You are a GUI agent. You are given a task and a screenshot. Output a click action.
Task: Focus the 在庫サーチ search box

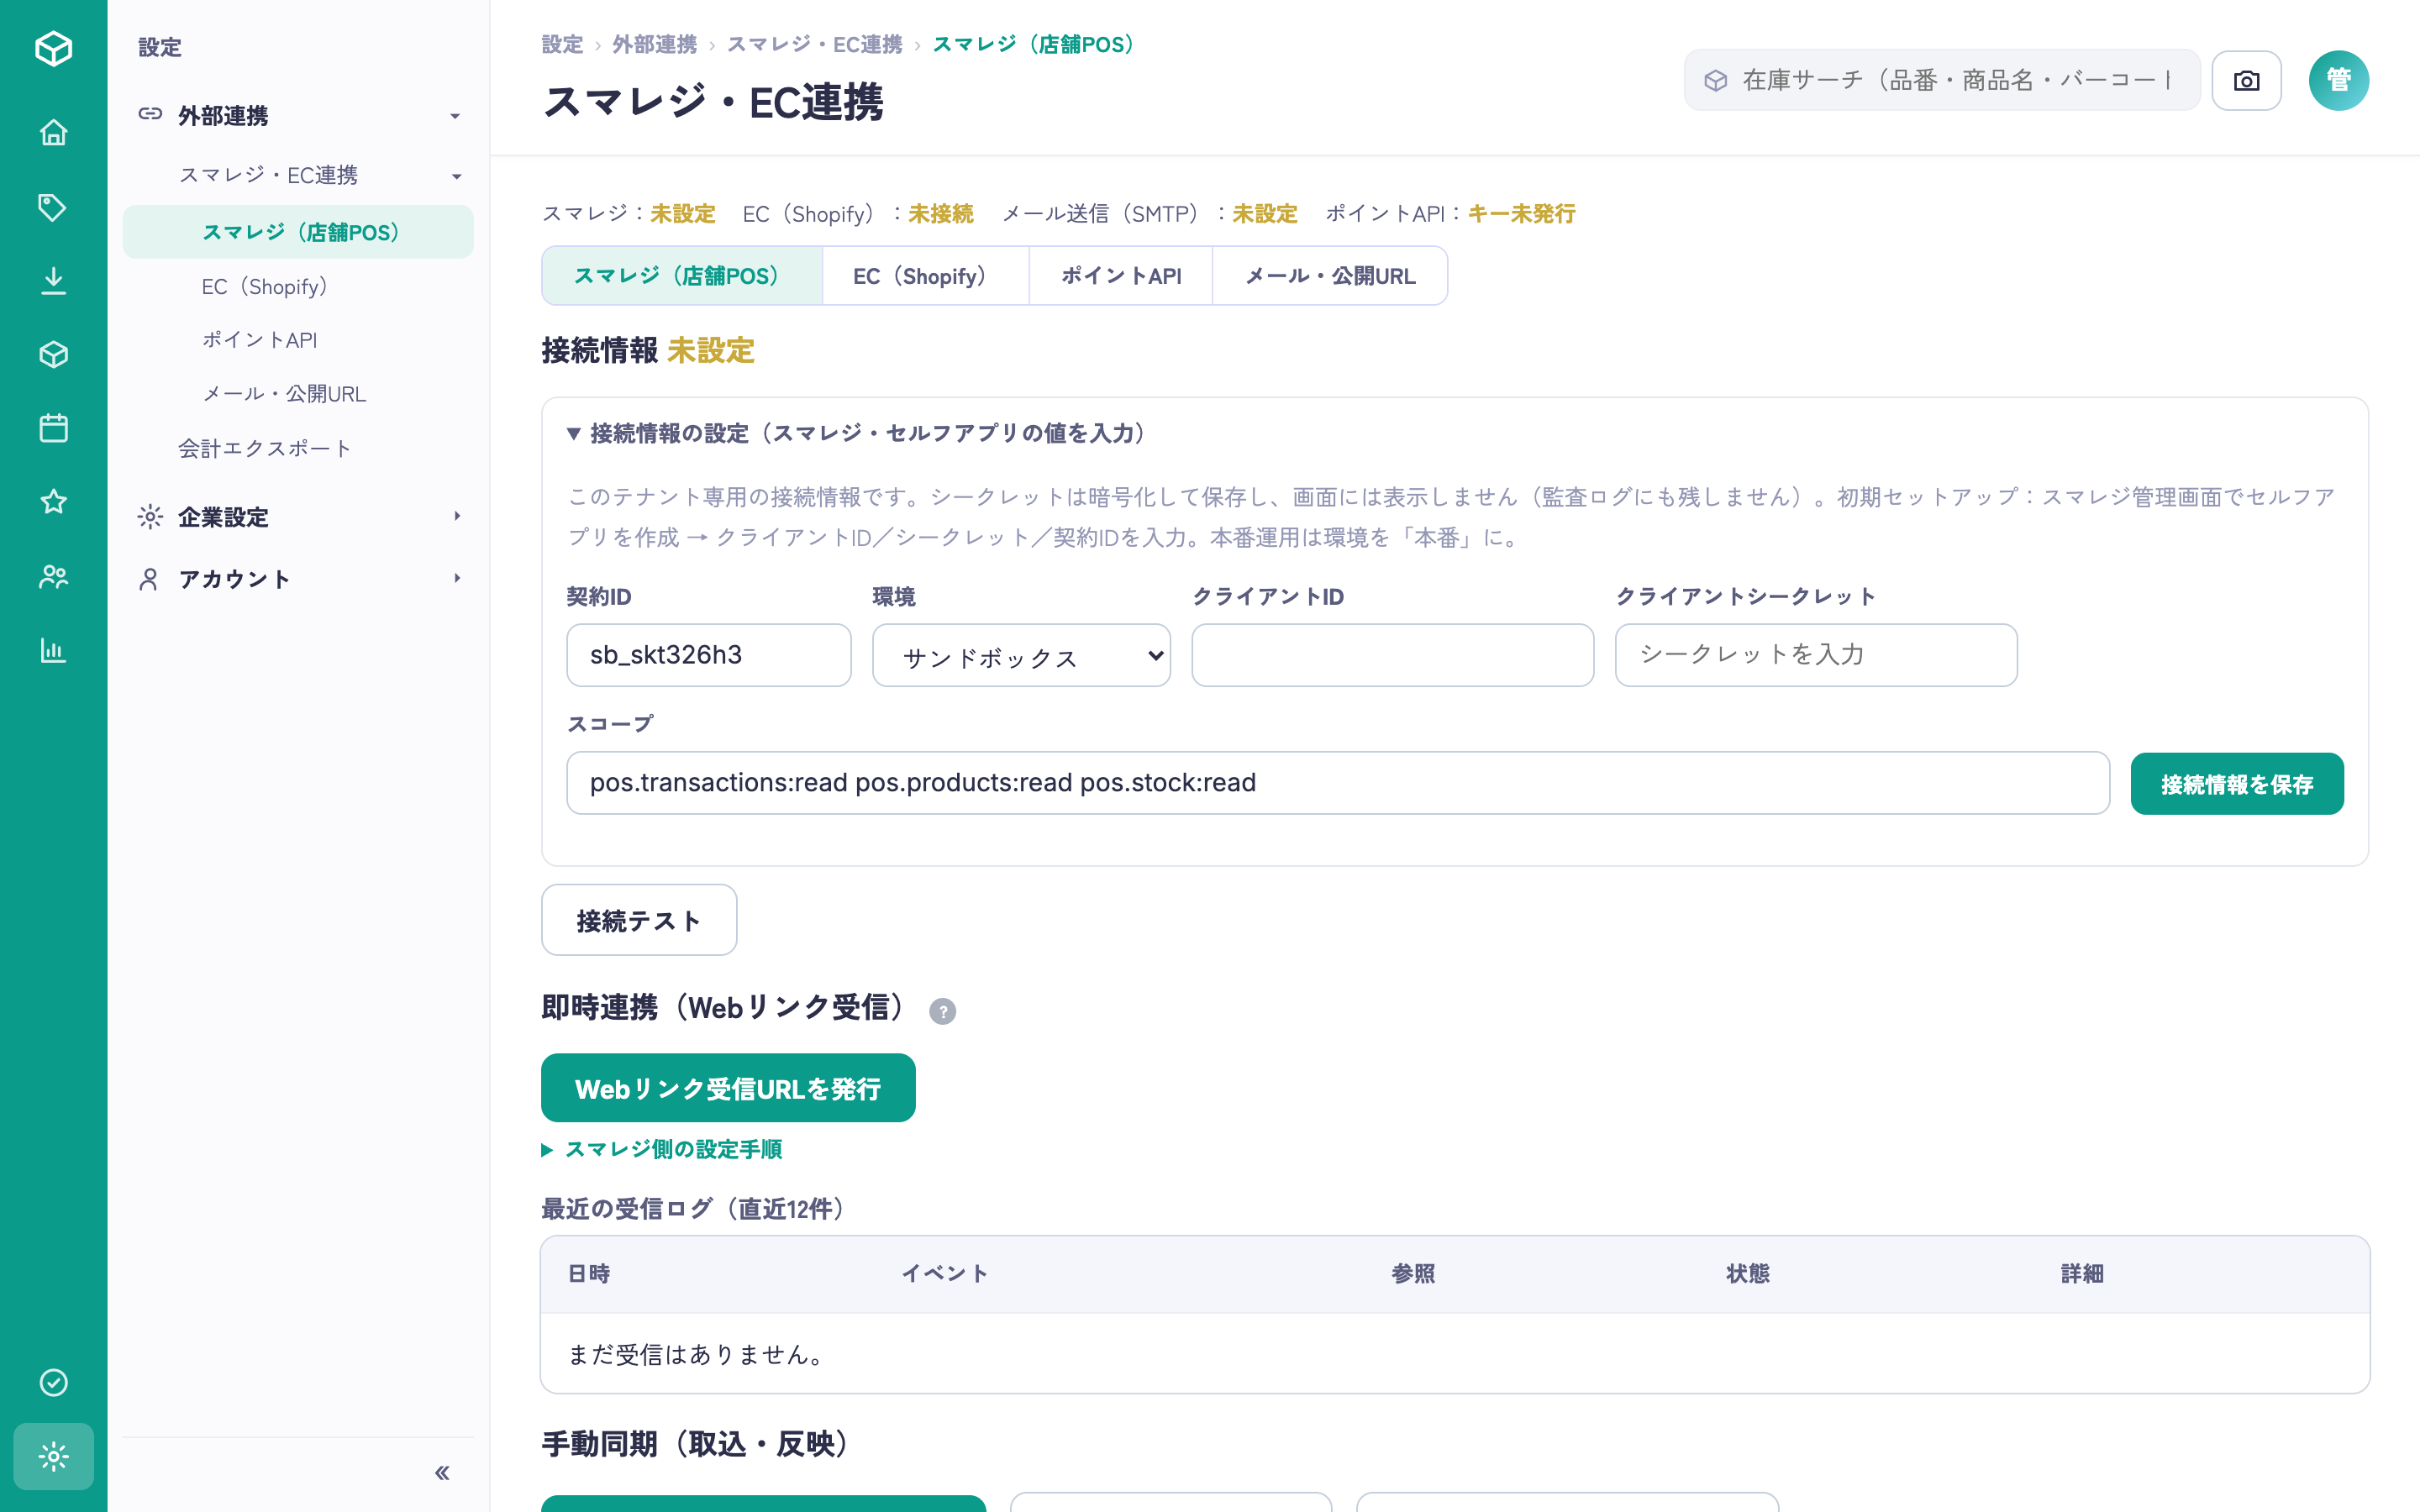pos(1942,80)
